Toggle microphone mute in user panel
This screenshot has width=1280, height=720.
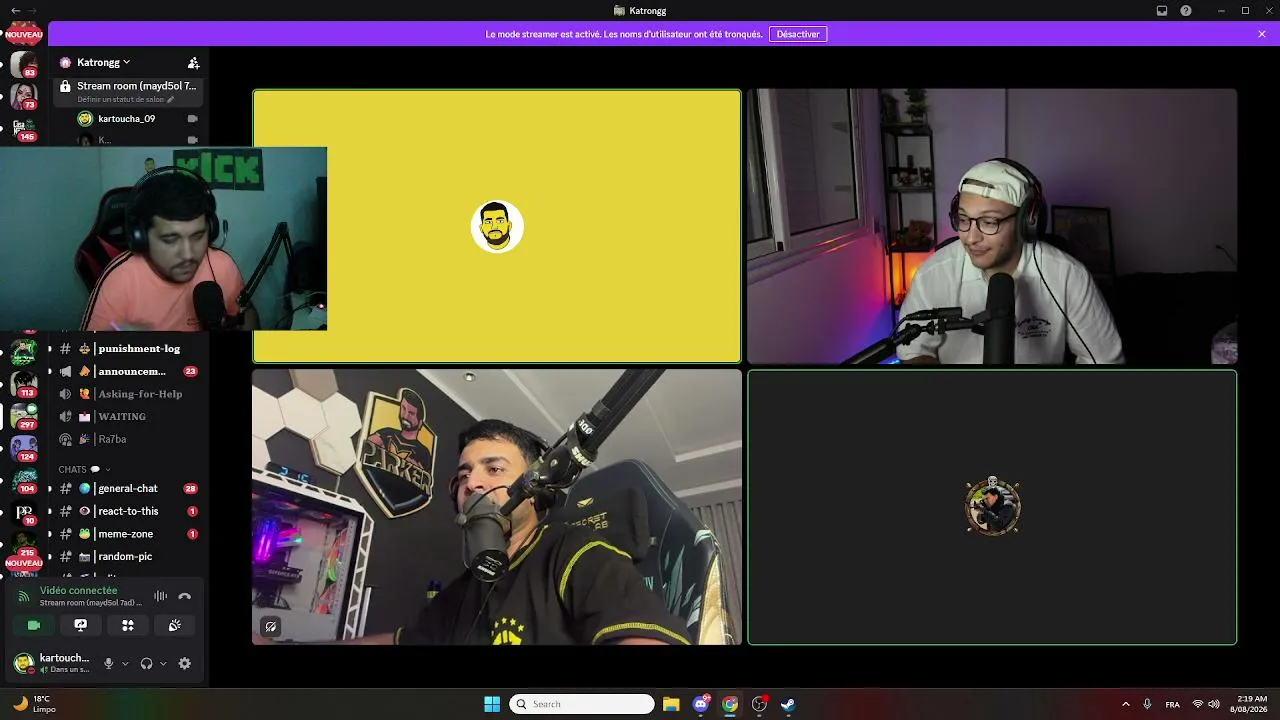pyautogui.click(x=109, y=663)
